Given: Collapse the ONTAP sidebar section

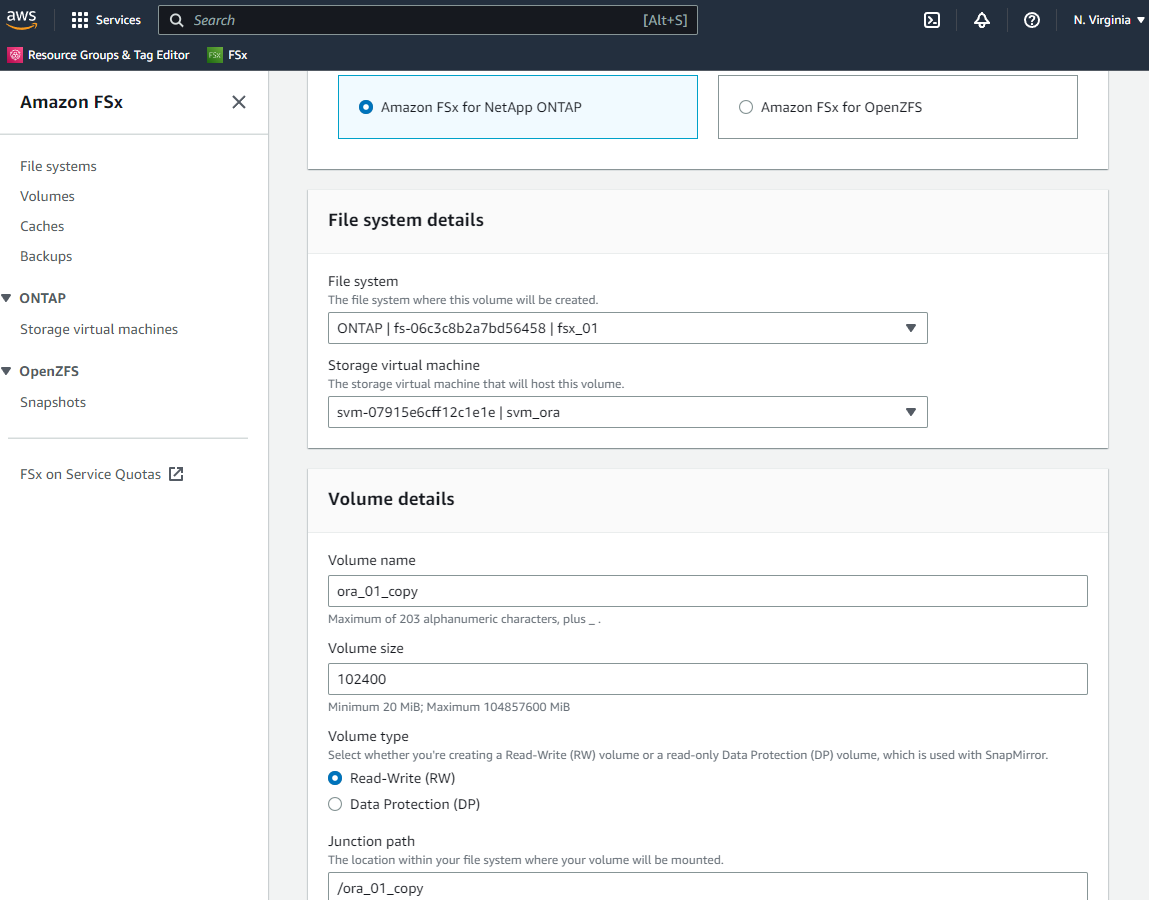Looking at the screenshot, I should click(8, 298).
